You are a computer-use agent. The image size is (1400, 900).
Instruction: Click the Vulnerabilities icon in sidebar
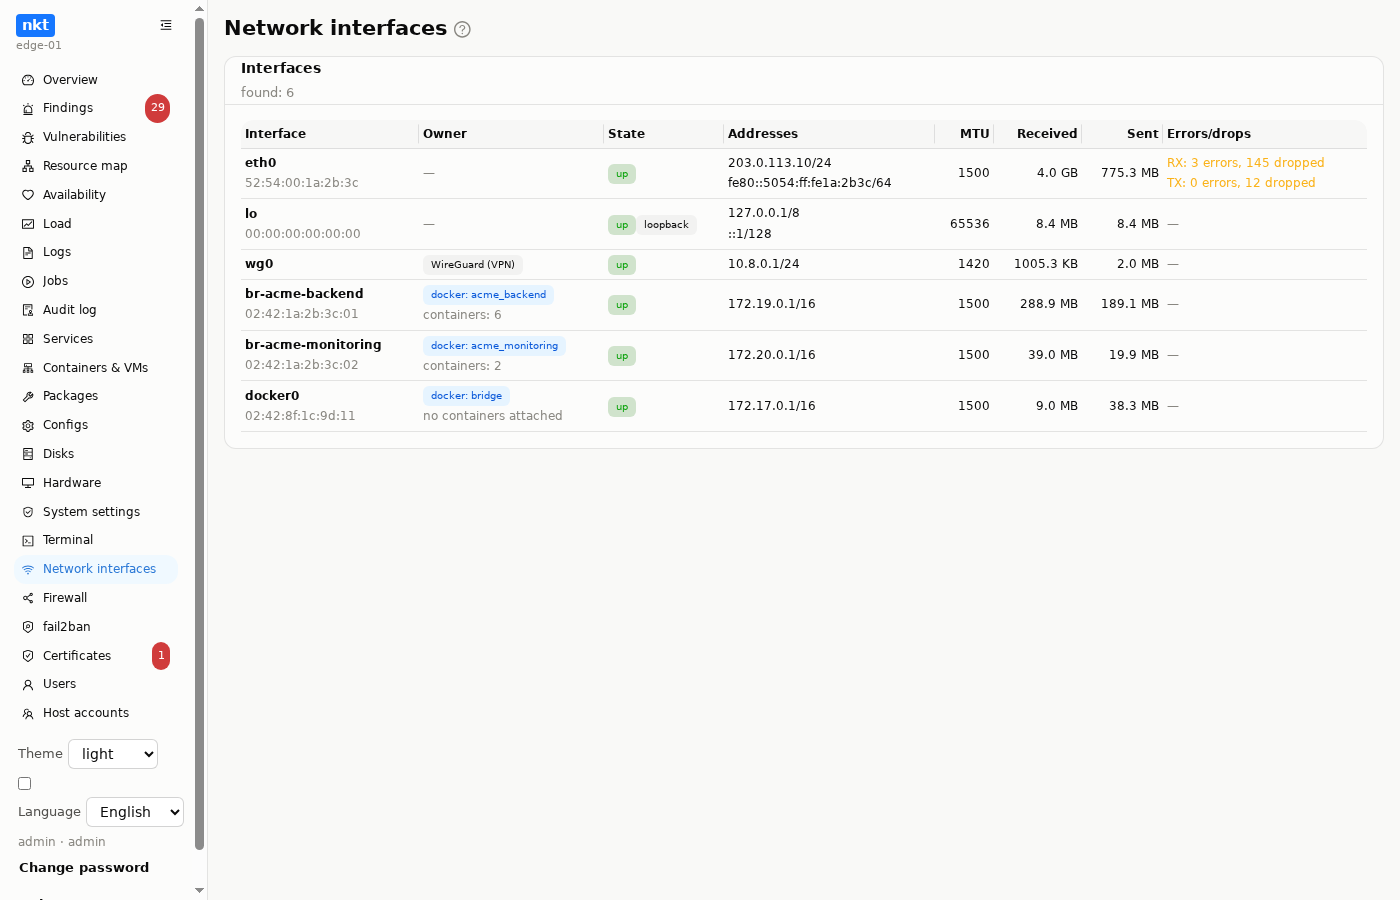click(x=28, y=138)
